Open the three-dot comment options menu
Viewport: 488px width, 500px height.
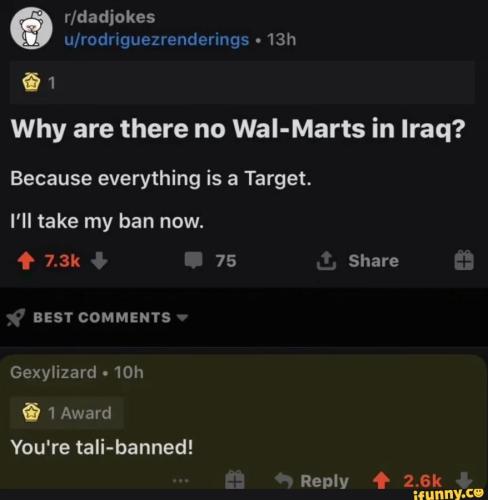click(x=181, y=481)
